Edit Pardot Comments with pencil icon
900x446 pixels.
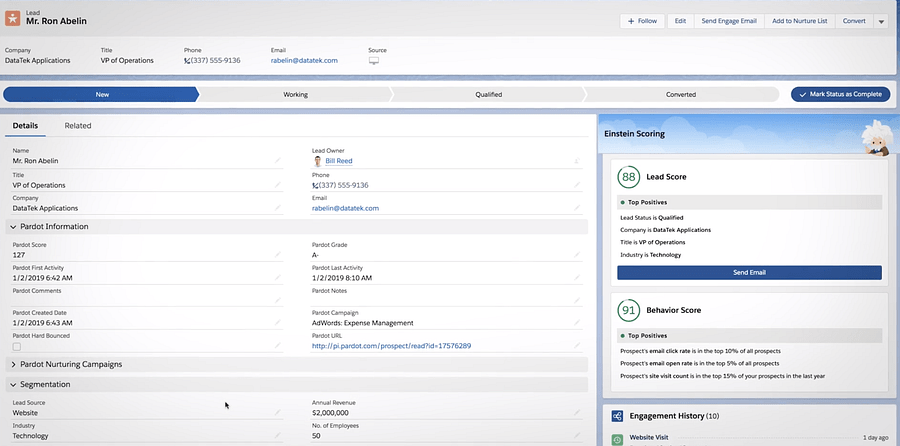point(278,300)
